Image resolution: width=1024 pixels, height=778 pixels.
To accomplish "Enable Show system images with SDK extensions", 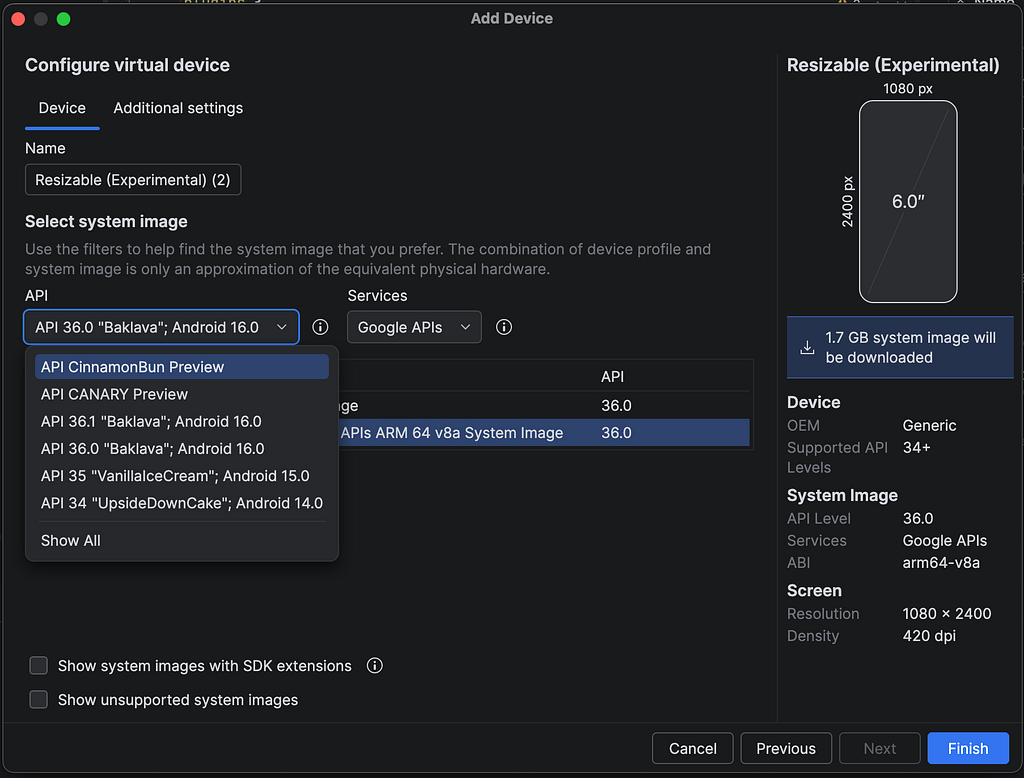I will coord(39,666).
